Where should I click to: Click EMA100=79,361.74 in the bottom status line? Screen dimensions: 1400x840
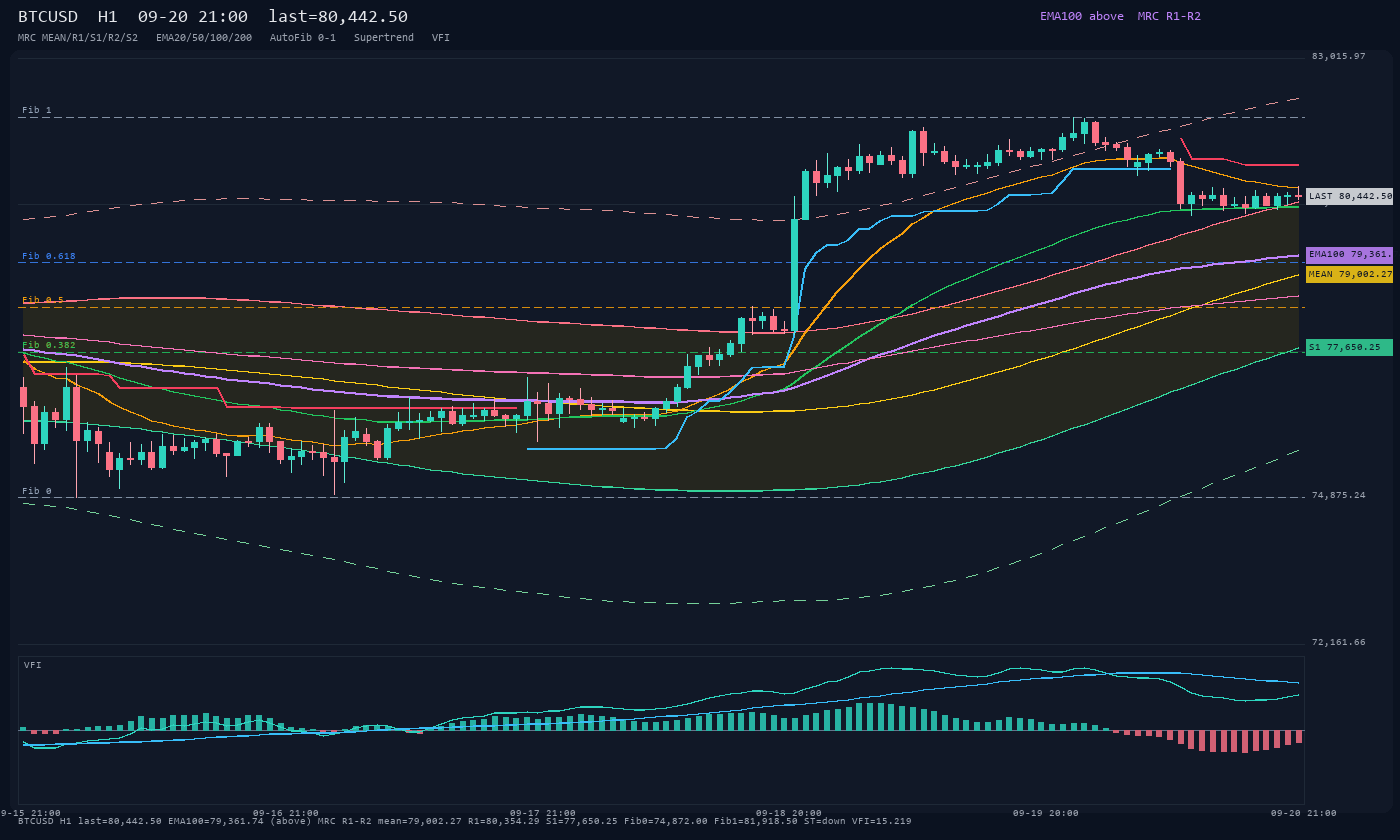click(x=213, y=821)
